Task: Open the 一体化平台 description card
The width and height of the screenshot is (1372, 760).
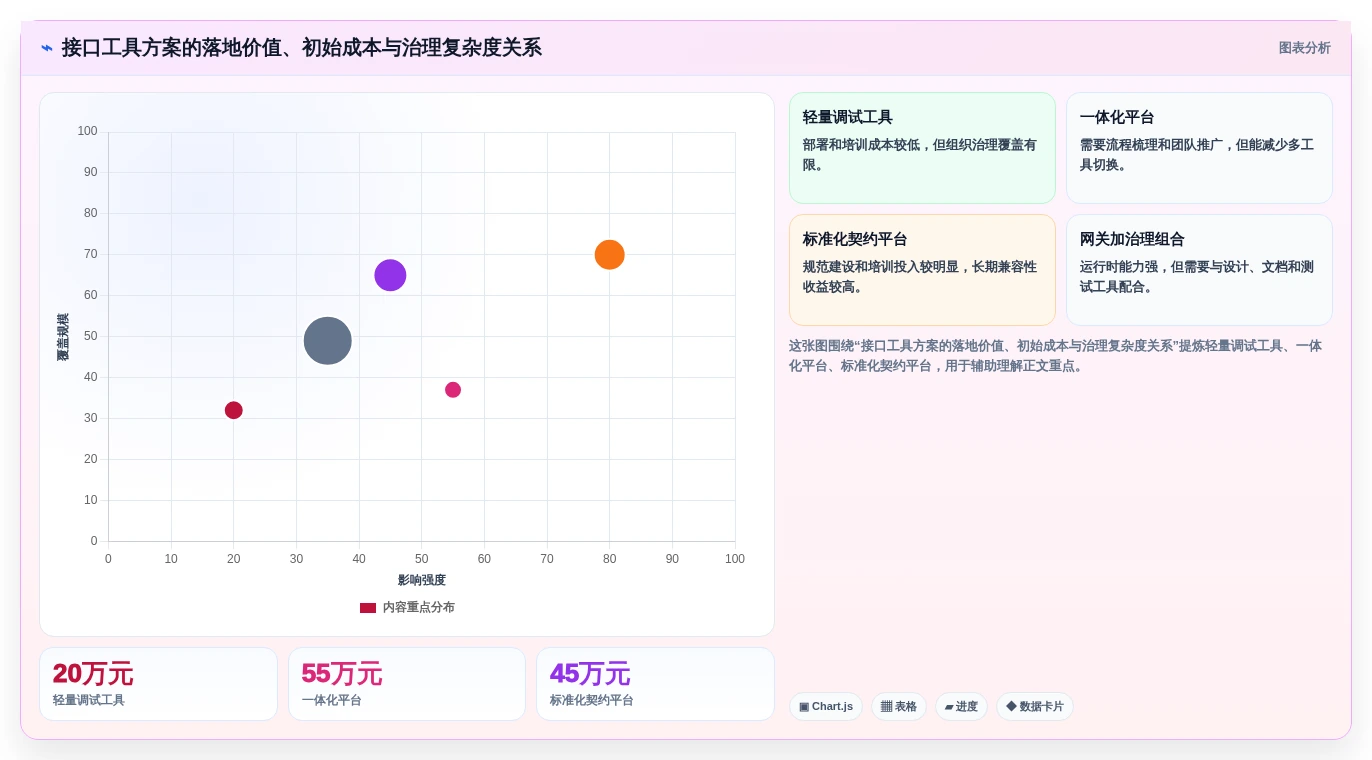Action: 1199,148
